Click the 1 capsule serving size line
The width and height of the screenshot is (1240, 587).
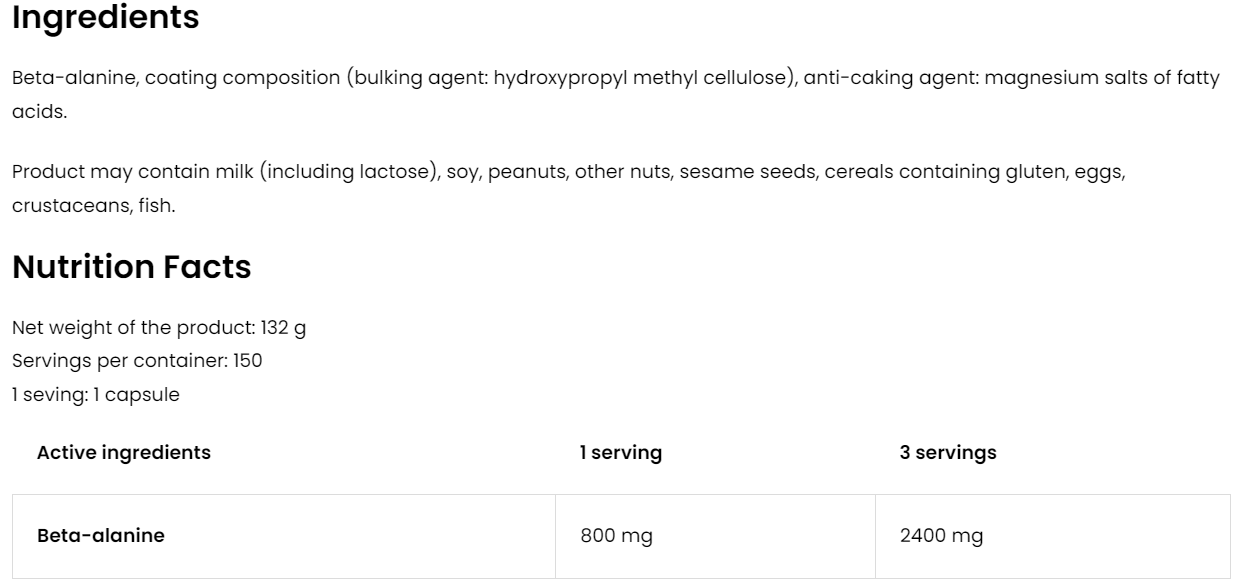96,394
